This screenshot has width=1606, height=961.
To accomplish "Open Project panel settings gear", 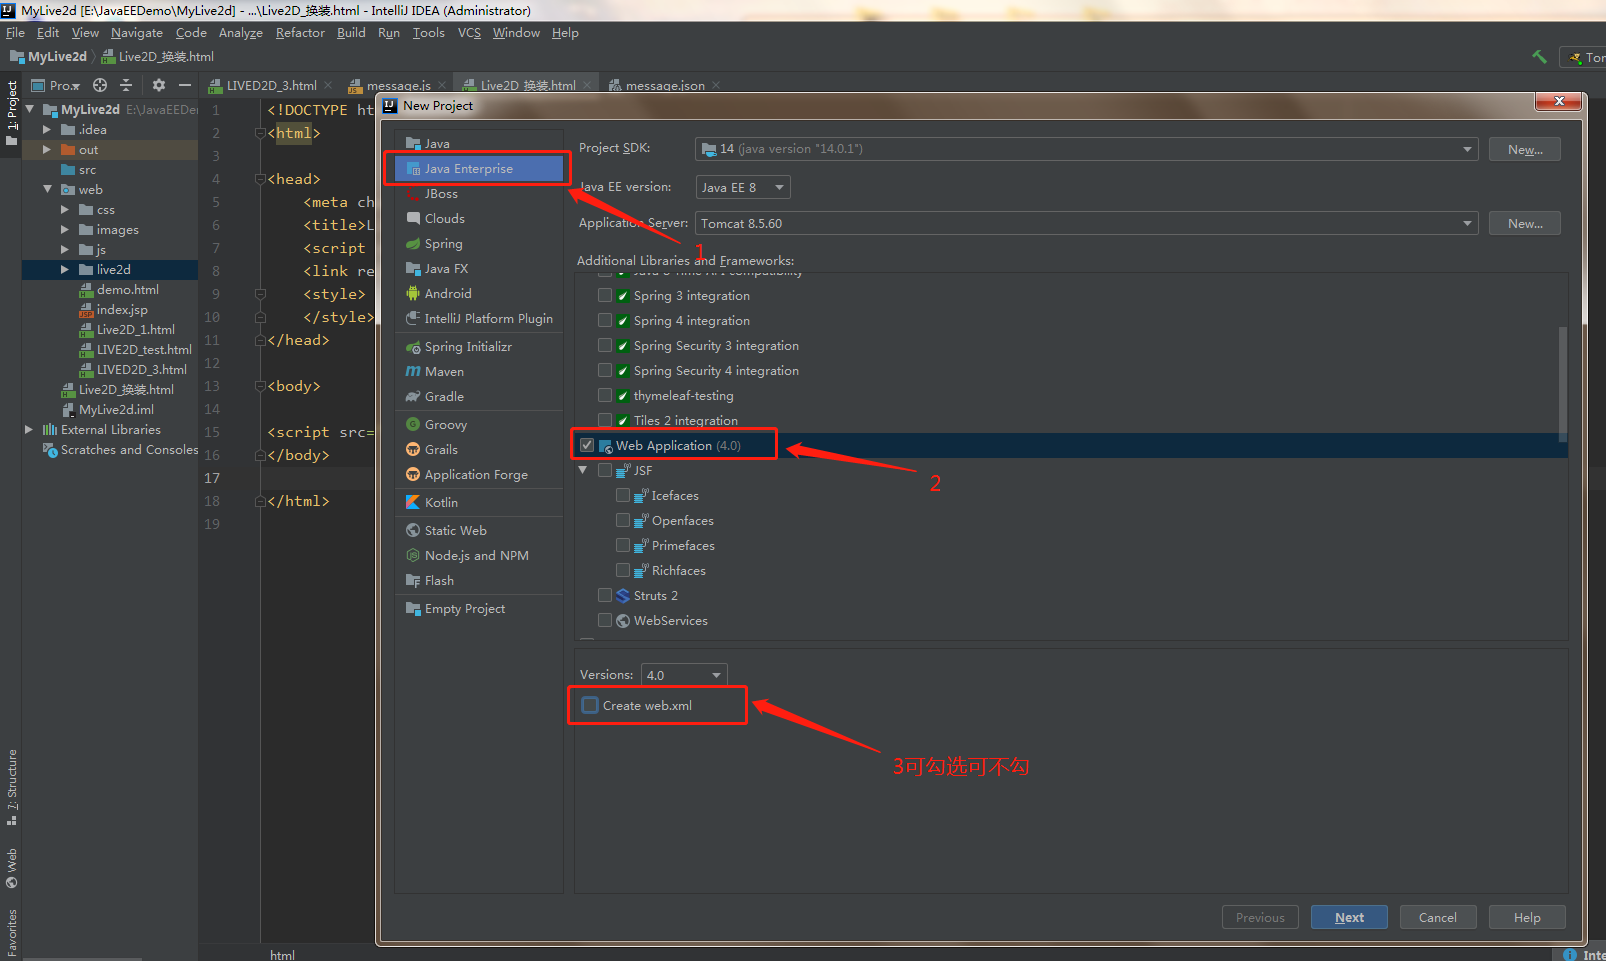I will point(158,85).
